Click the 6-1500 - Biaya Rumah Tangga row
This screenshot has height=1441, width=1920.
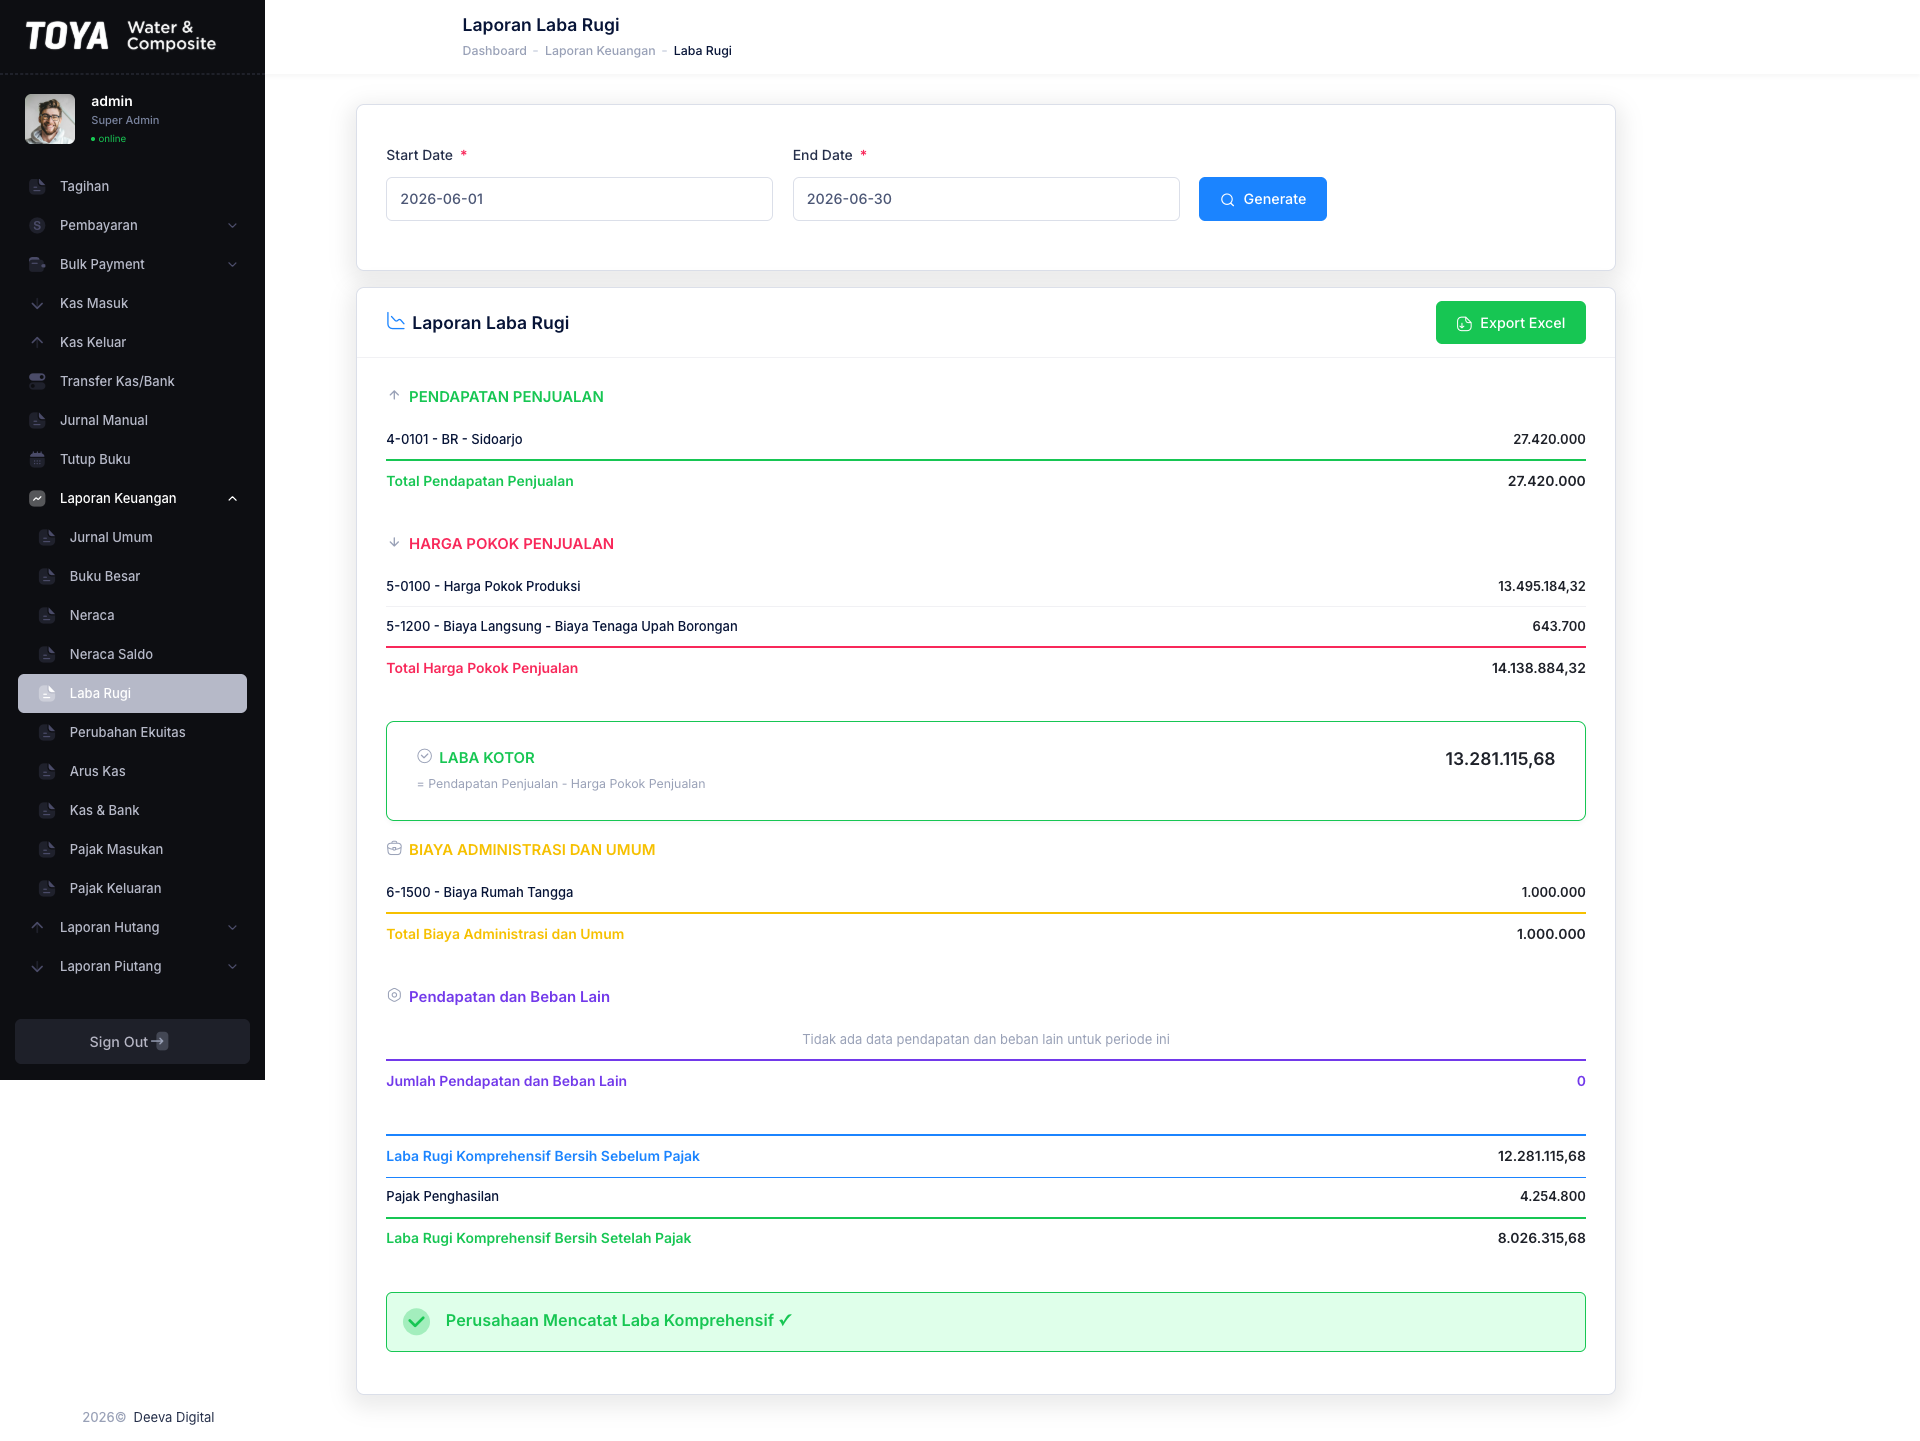click(986, 892)
